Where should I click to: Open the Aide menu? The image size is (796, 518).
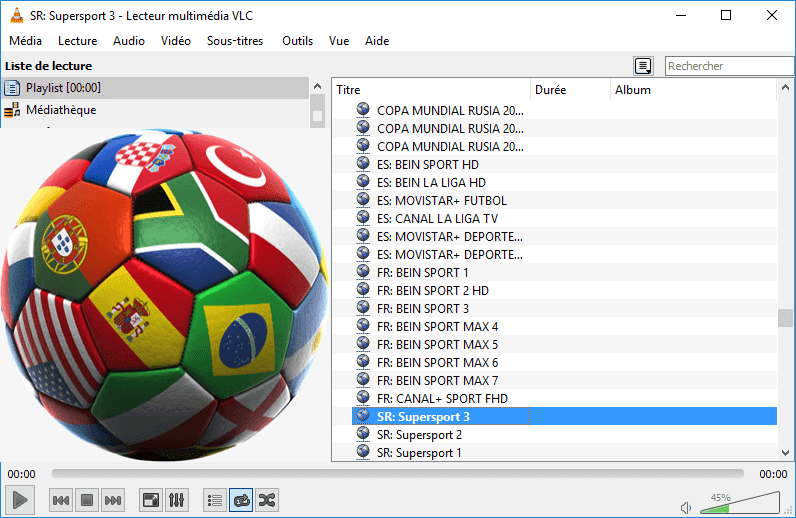tap(377, 41)
